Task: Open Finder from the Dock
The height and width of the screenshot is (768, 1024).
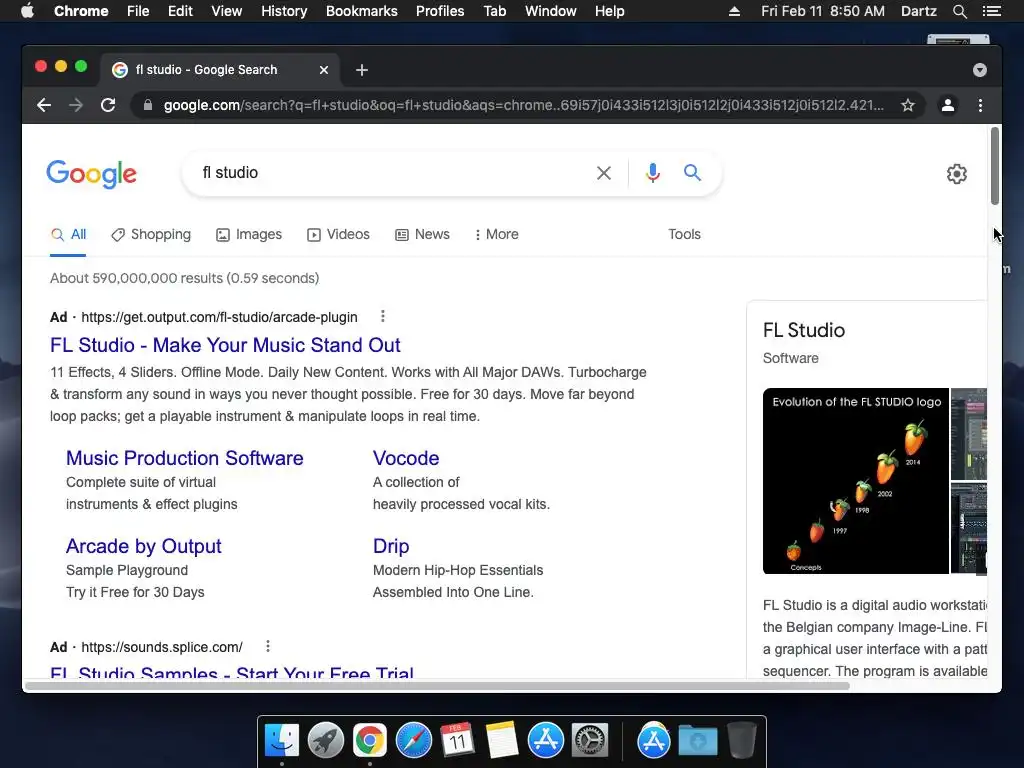Action: coord(282,740)
